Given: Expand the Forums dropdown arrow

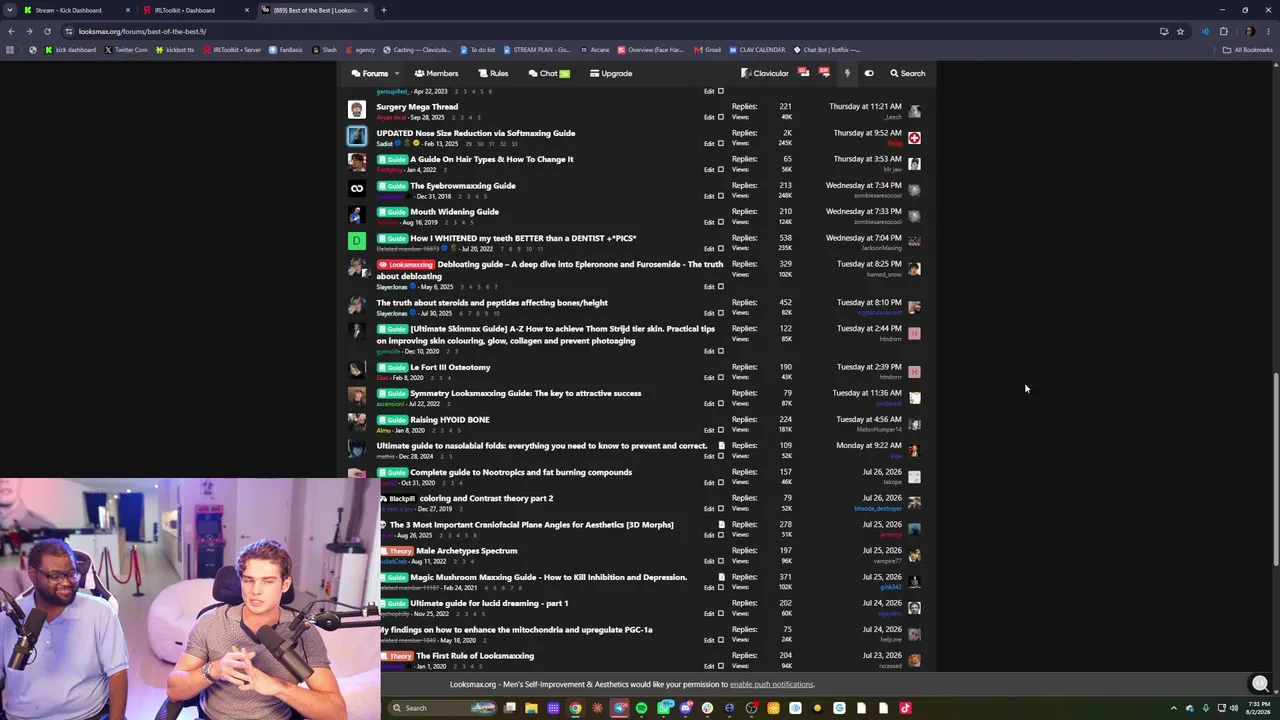Looking at the screenshot, I should 396,73.
